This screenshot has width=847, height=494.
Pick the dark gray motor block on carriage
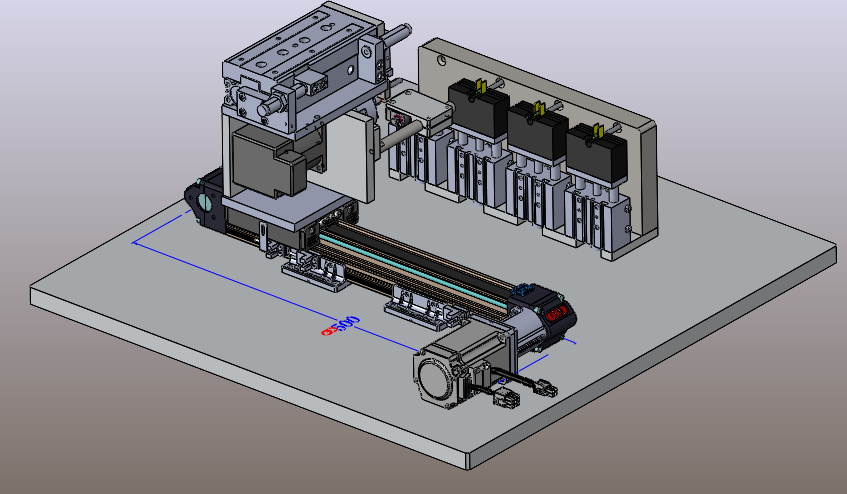pos(267,160)
